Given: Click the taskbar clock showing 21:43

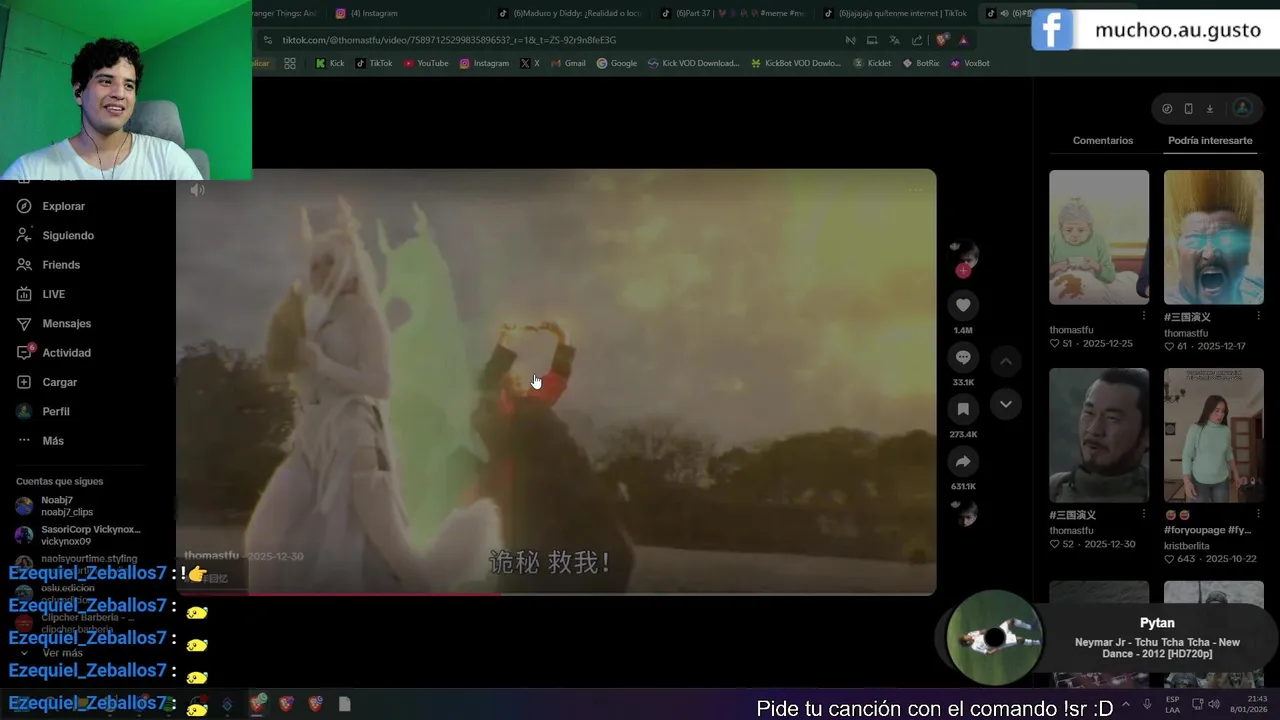Looking at the screenshot, I should 1249,704.
